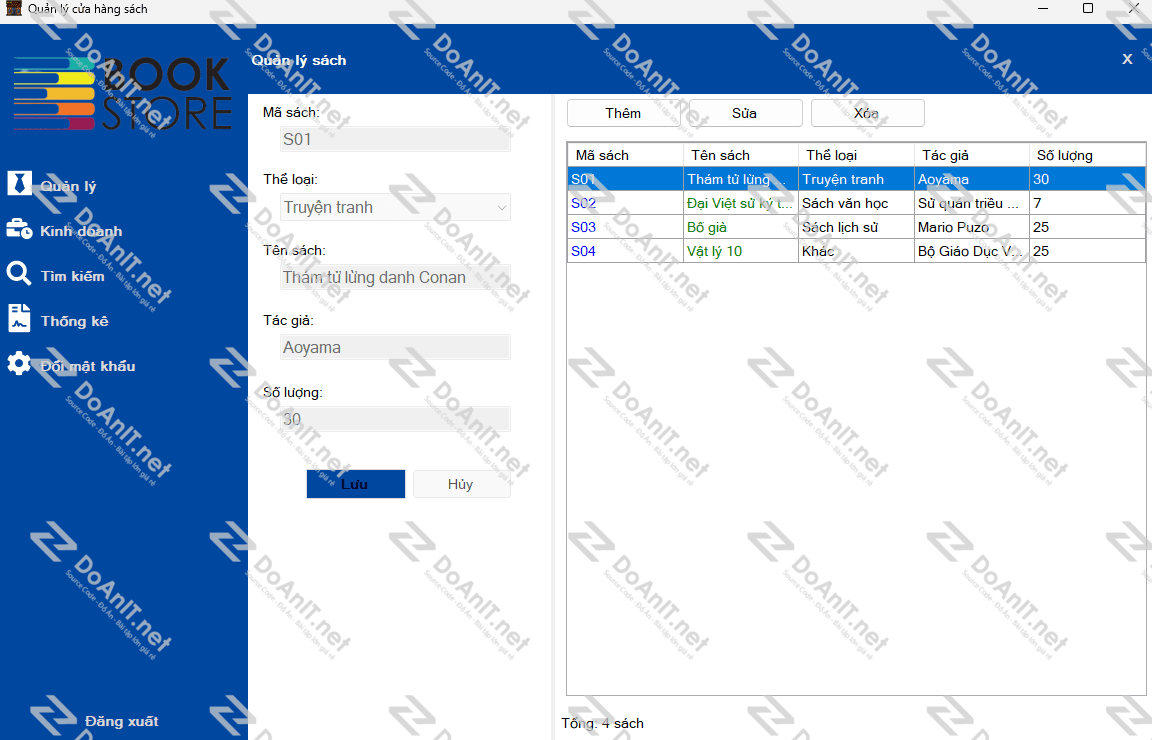Click the Quản lý tie icon
Viewport: 1152px width, 740px height.
(x=19, y=183)
